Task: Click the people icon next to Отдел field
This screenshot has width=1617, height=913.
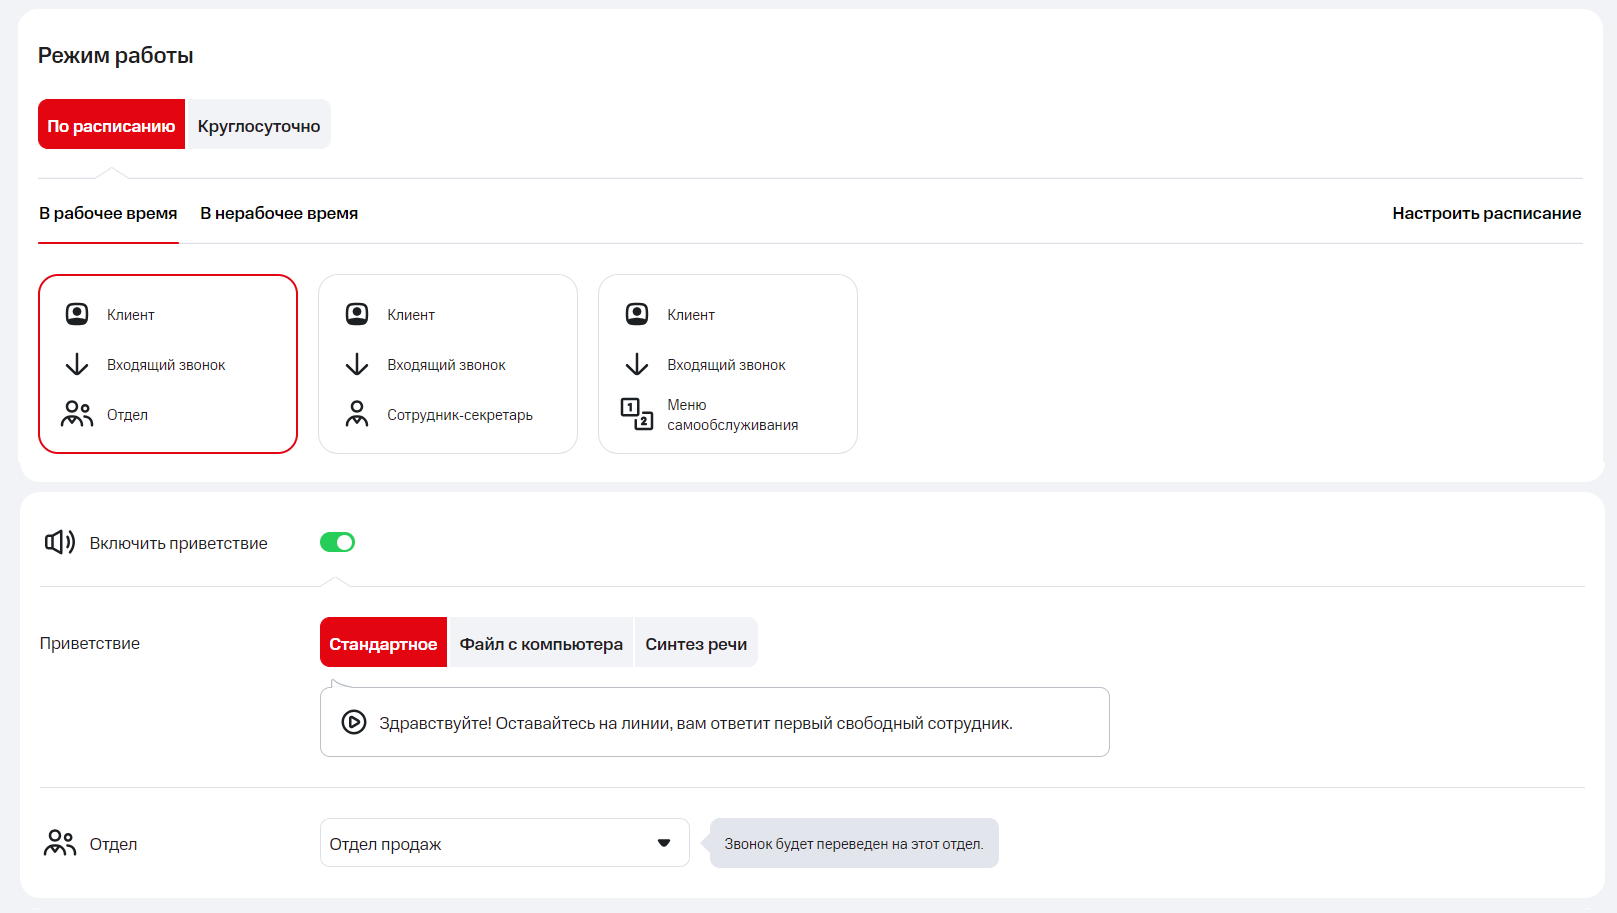Action: pos(60,843)
